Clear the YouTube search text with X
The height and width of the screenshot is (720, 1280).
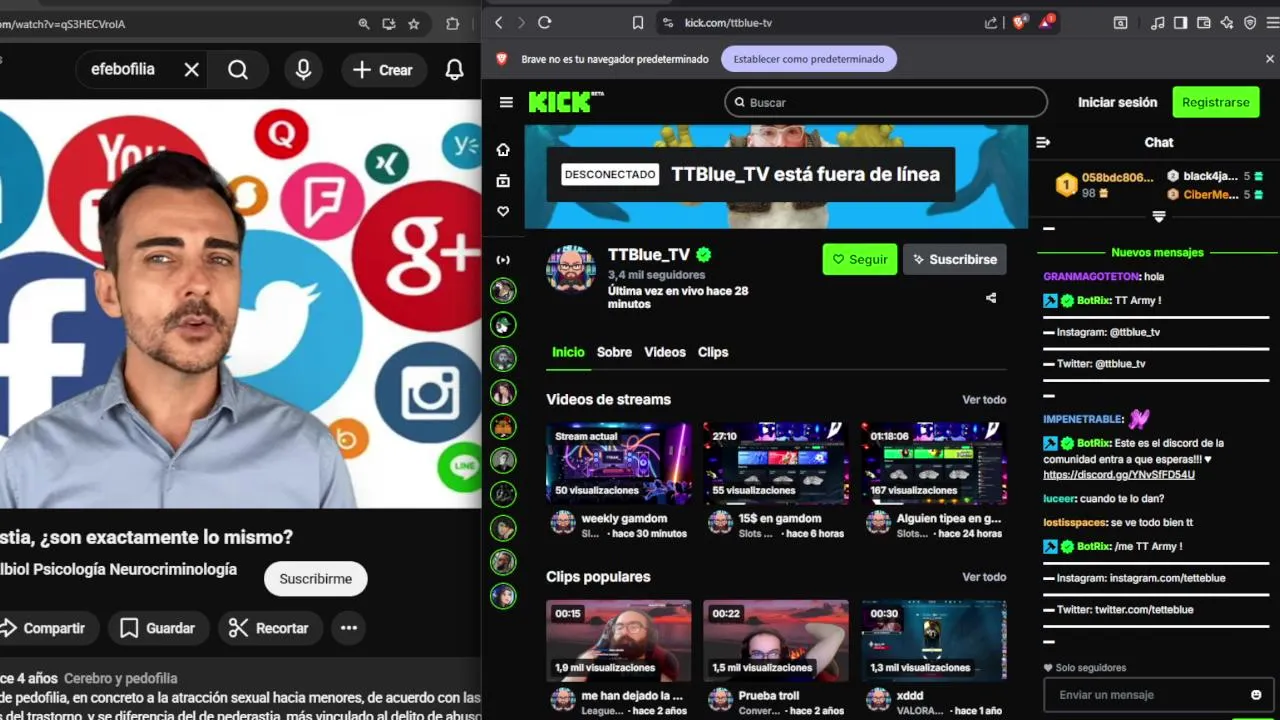coord(192,70)
